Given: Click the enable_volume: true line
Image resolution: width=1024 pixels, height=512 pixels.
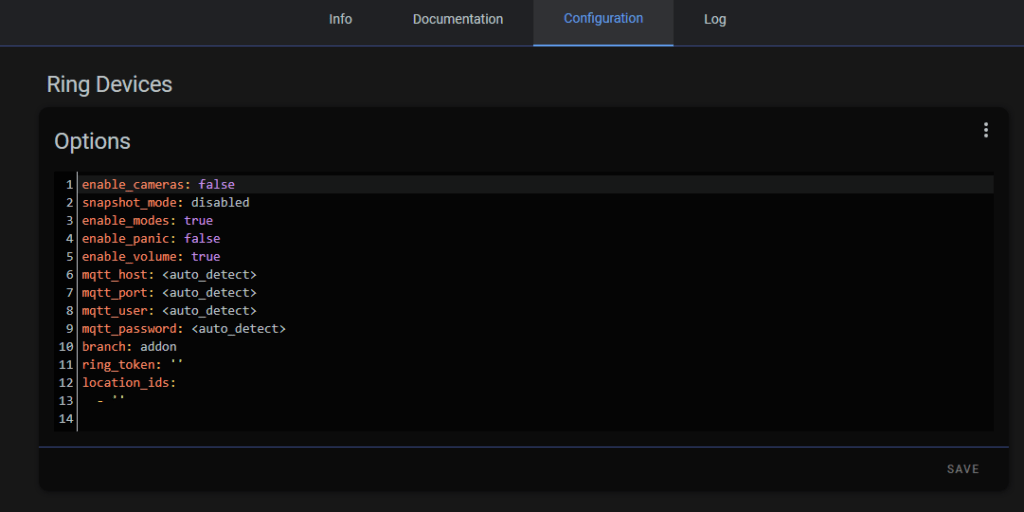Looking at the screenshot, I should click(x=151, y=257).
